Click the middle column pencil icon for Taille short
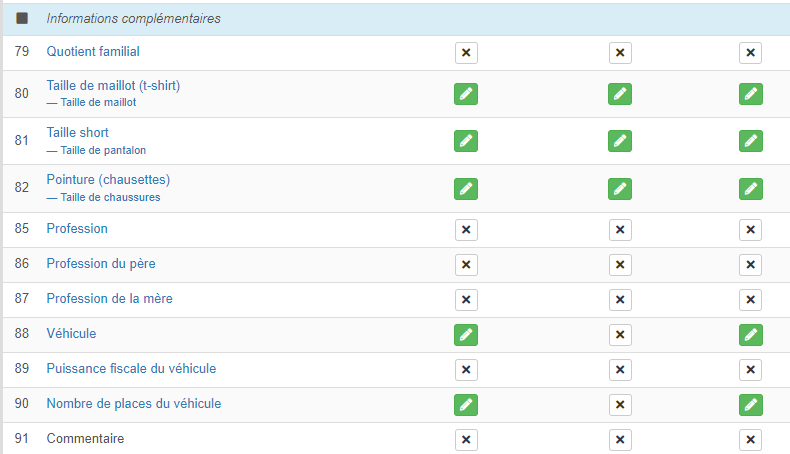Viewport: 790px width, 454px height. tap(620, 141)
